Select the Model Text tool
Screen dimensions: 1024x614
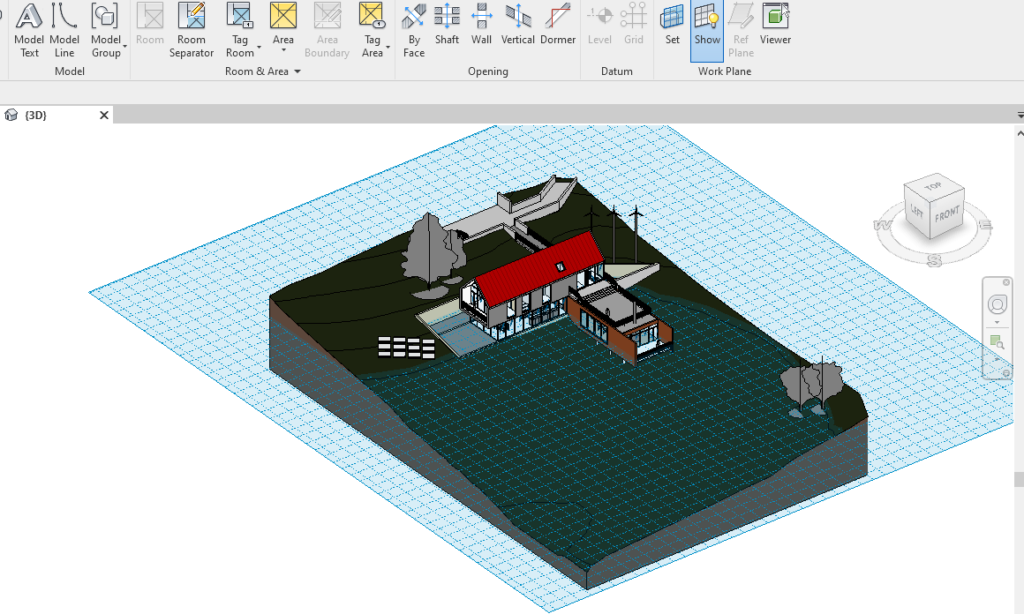click(x=29, y=30)
